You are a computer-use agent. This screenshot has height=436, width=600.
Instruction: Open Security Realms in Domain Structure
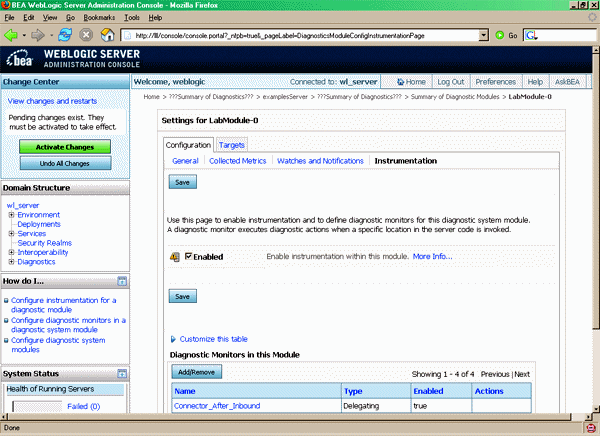[x=45, y=243]
